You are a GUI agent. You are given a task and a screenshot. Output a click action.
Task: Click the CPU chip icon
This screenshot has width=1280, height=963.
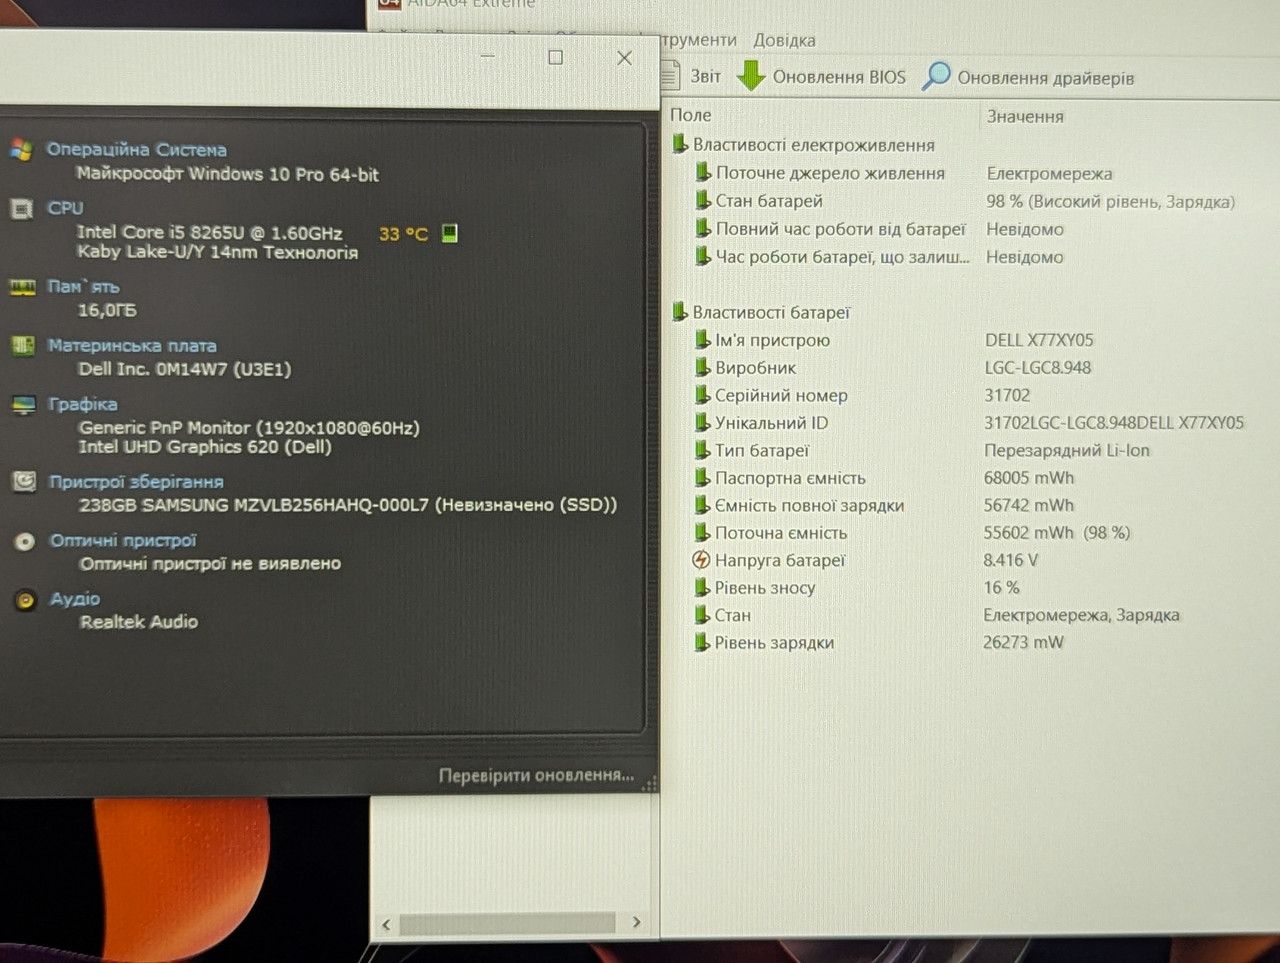click(21, 209)
